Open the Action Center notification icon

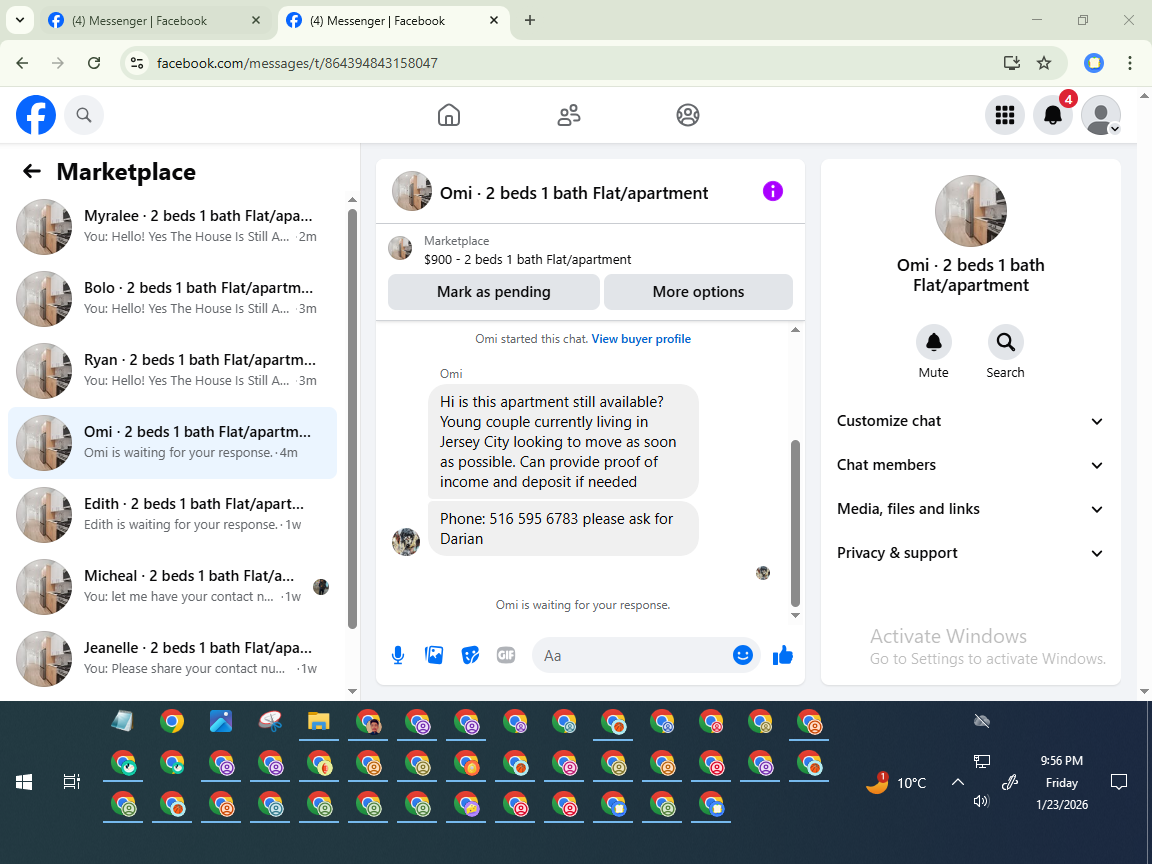pos(1118,782)
